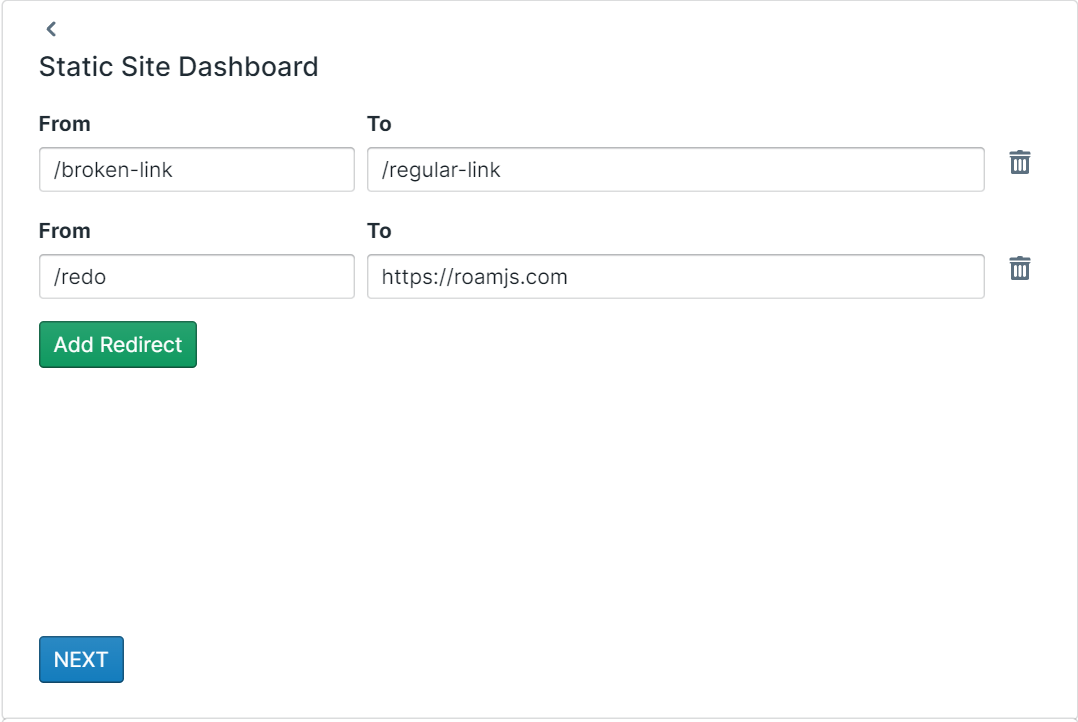Click the second From label
Viewport: 1078px width, 722px height.
65,231
